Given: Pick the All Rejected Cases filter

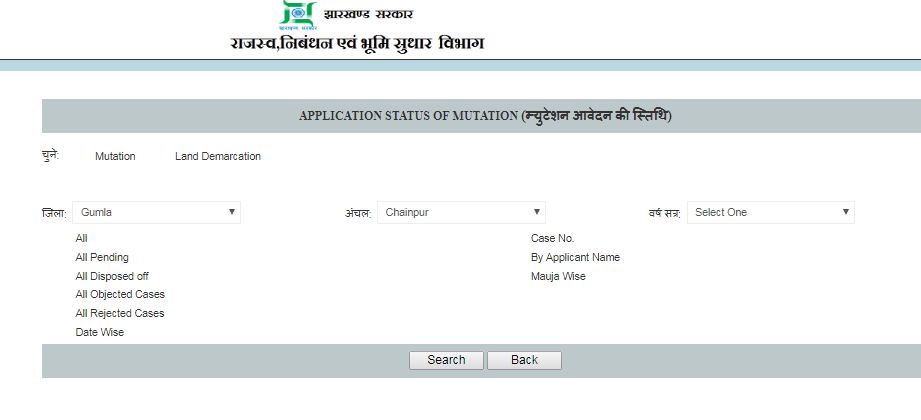Looking at the screenshot, I should coord(120,313).
